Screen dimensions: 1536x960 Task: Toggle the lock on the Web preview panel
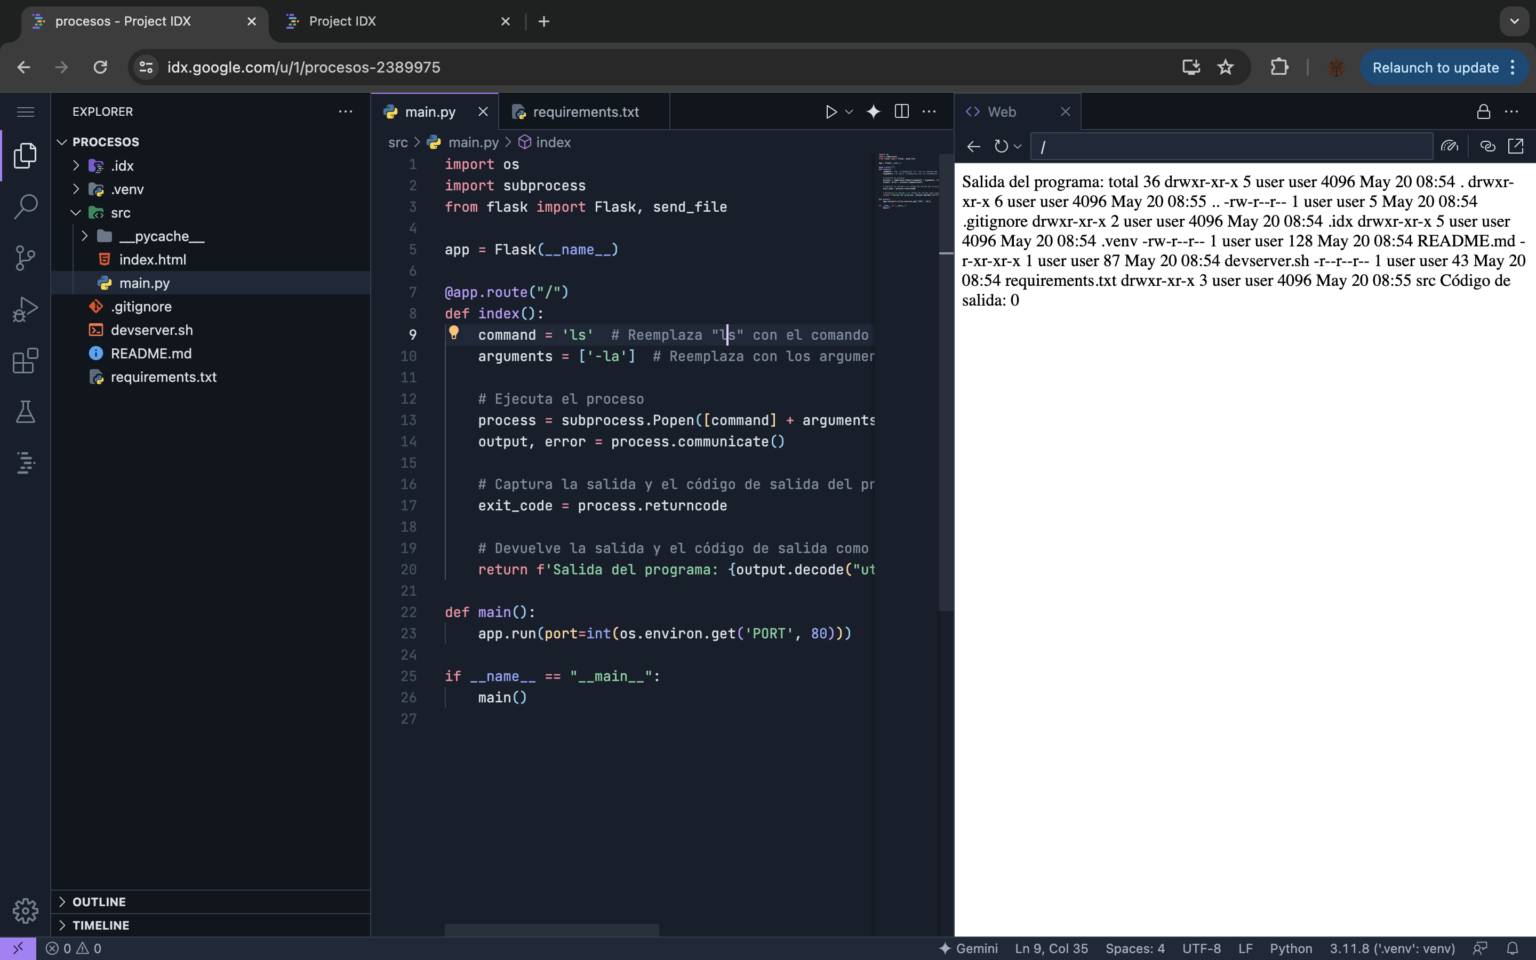coord(1484,111)
